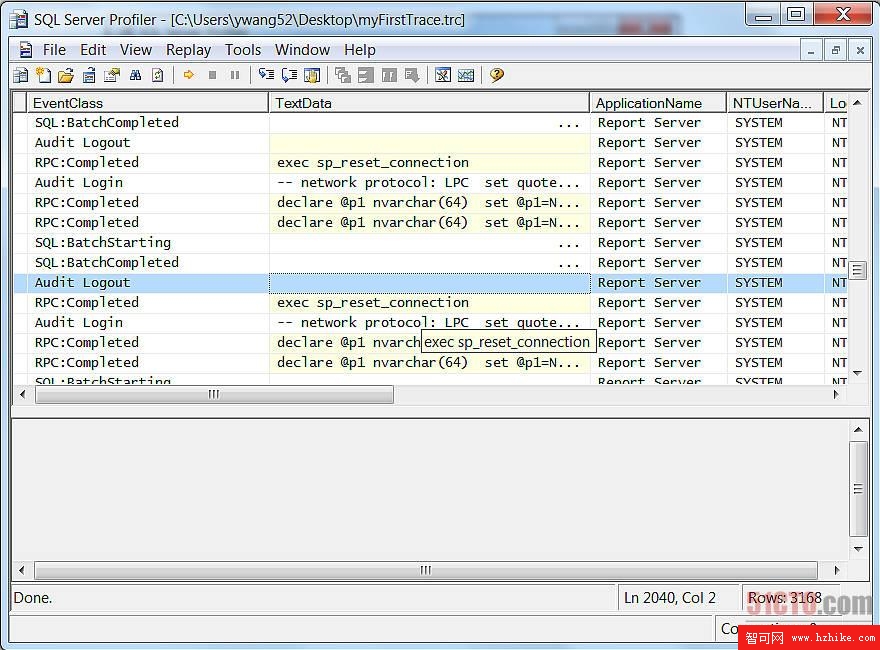Click the Pause toolbar icon
This screenshot has width=880, height=650.
(x=235, y=75)
